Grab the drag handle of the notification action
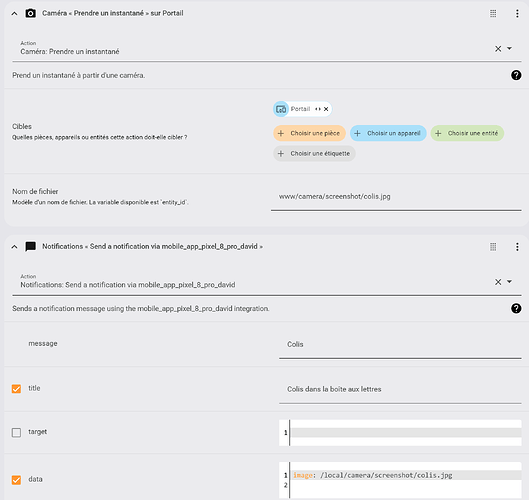 click(493, 247)
